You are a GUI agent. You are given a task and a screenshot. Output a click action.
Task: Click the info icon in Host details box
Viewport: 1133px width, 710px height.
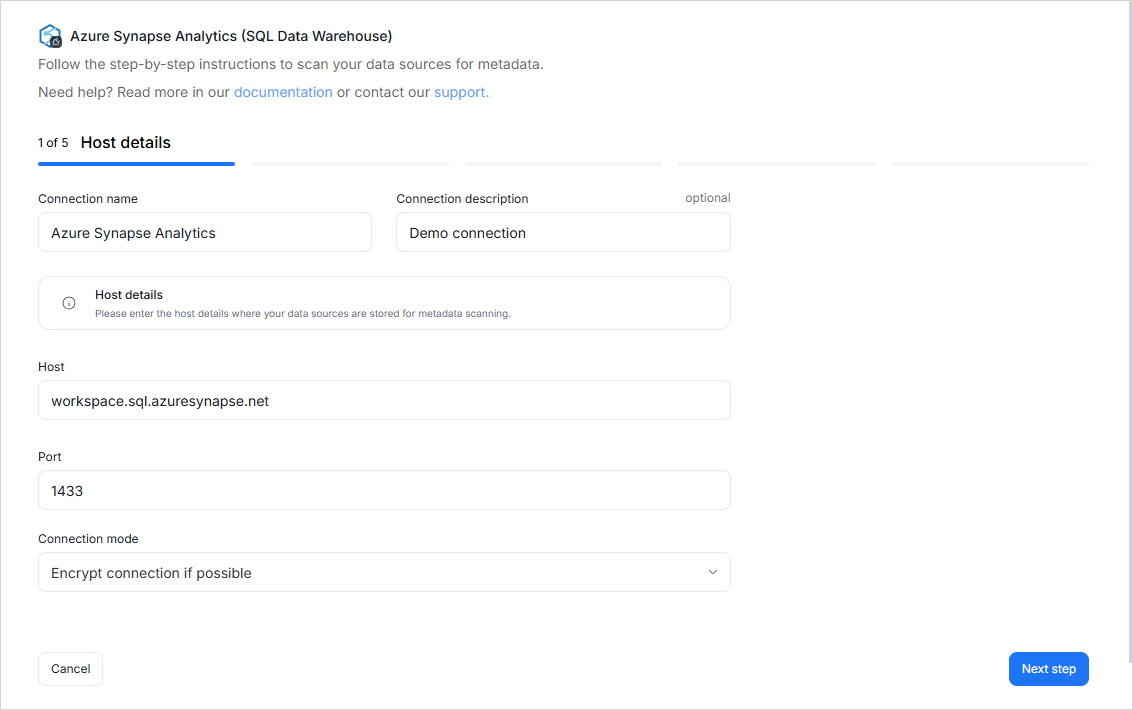(x=69, y=303)
